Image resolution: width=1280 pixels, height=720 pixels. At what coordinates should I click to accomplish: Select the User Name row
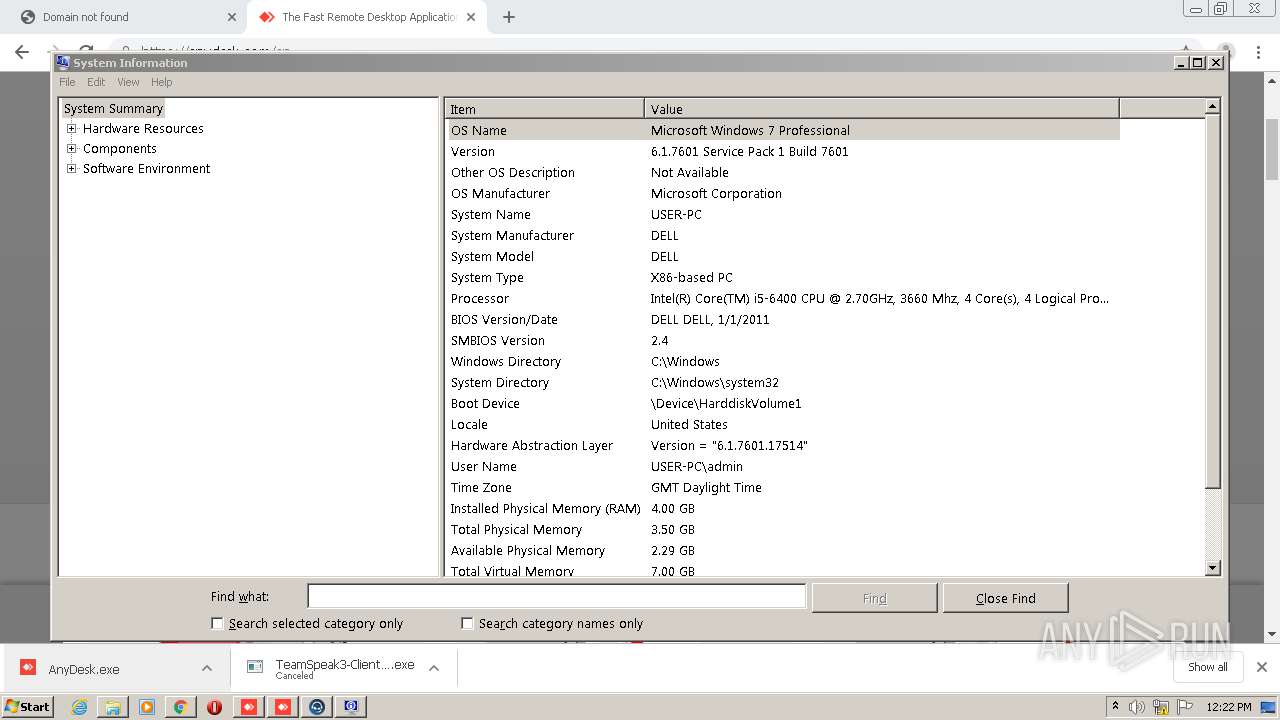pos(782,466)
